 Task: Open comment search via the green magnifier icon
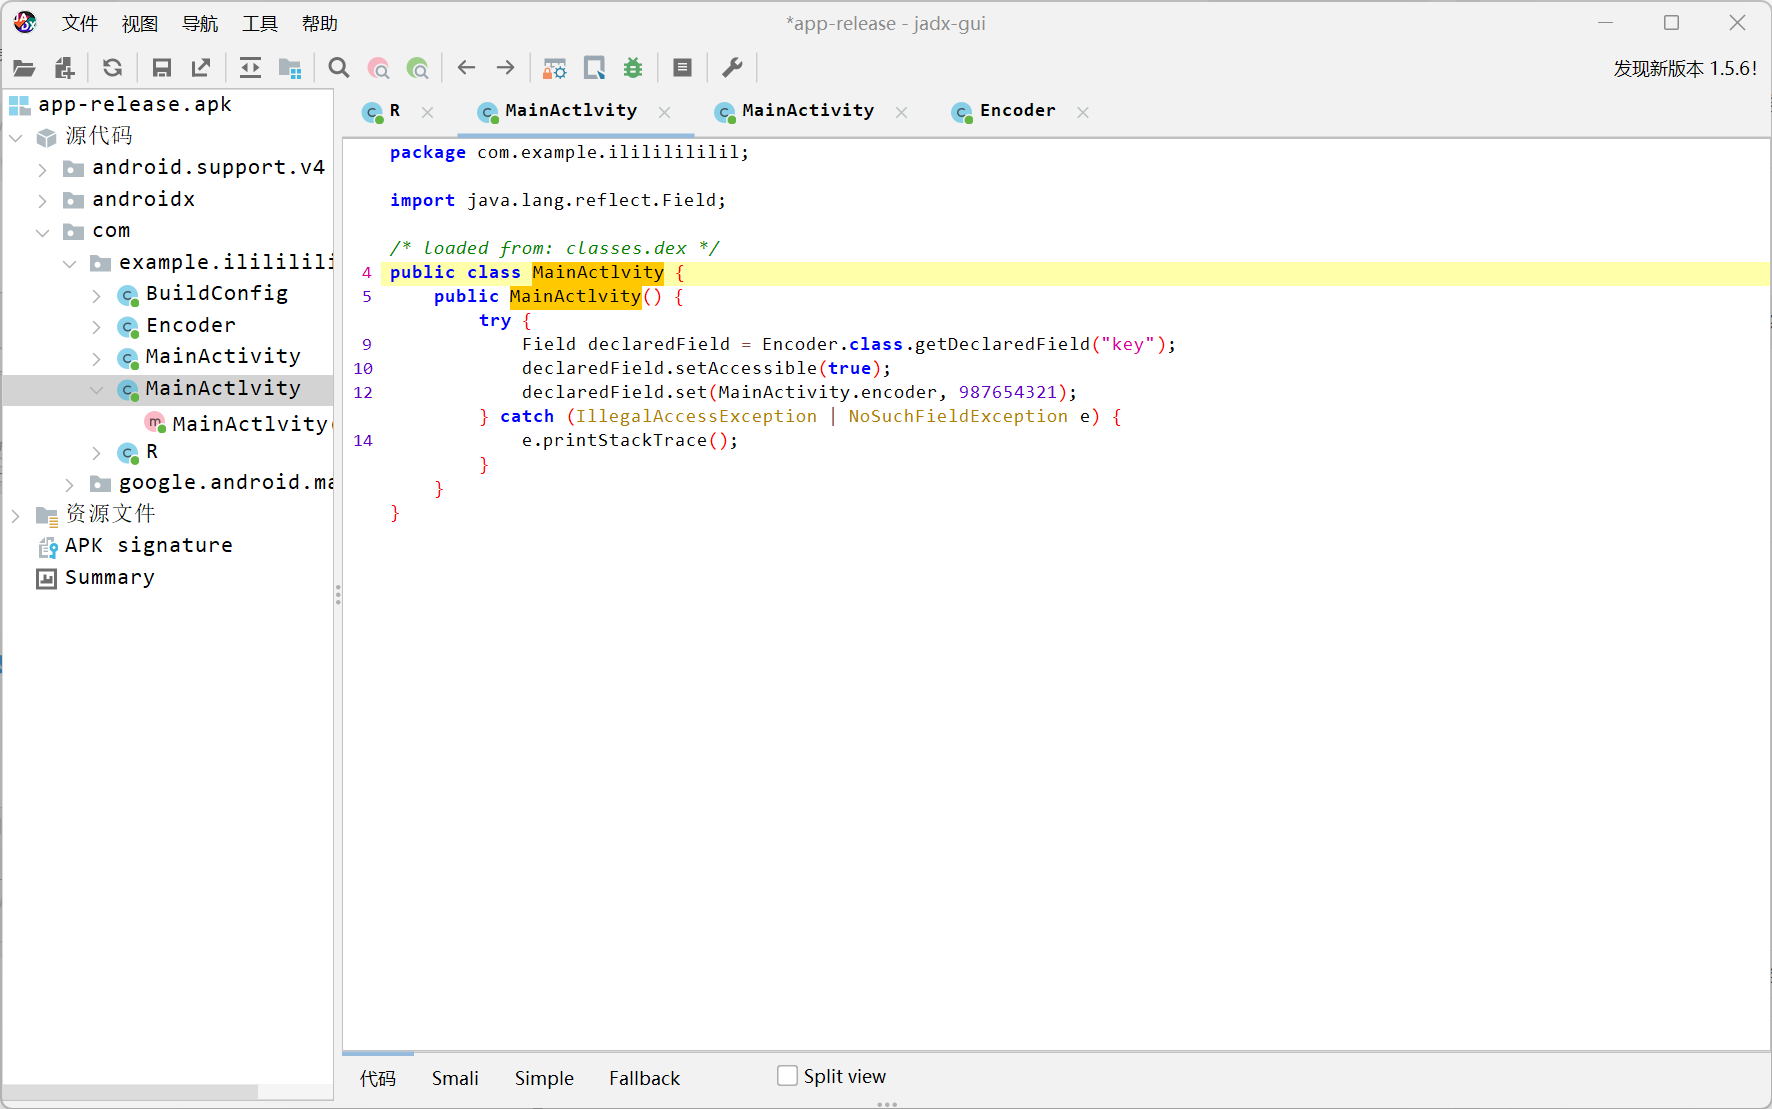tap(418, 68)
